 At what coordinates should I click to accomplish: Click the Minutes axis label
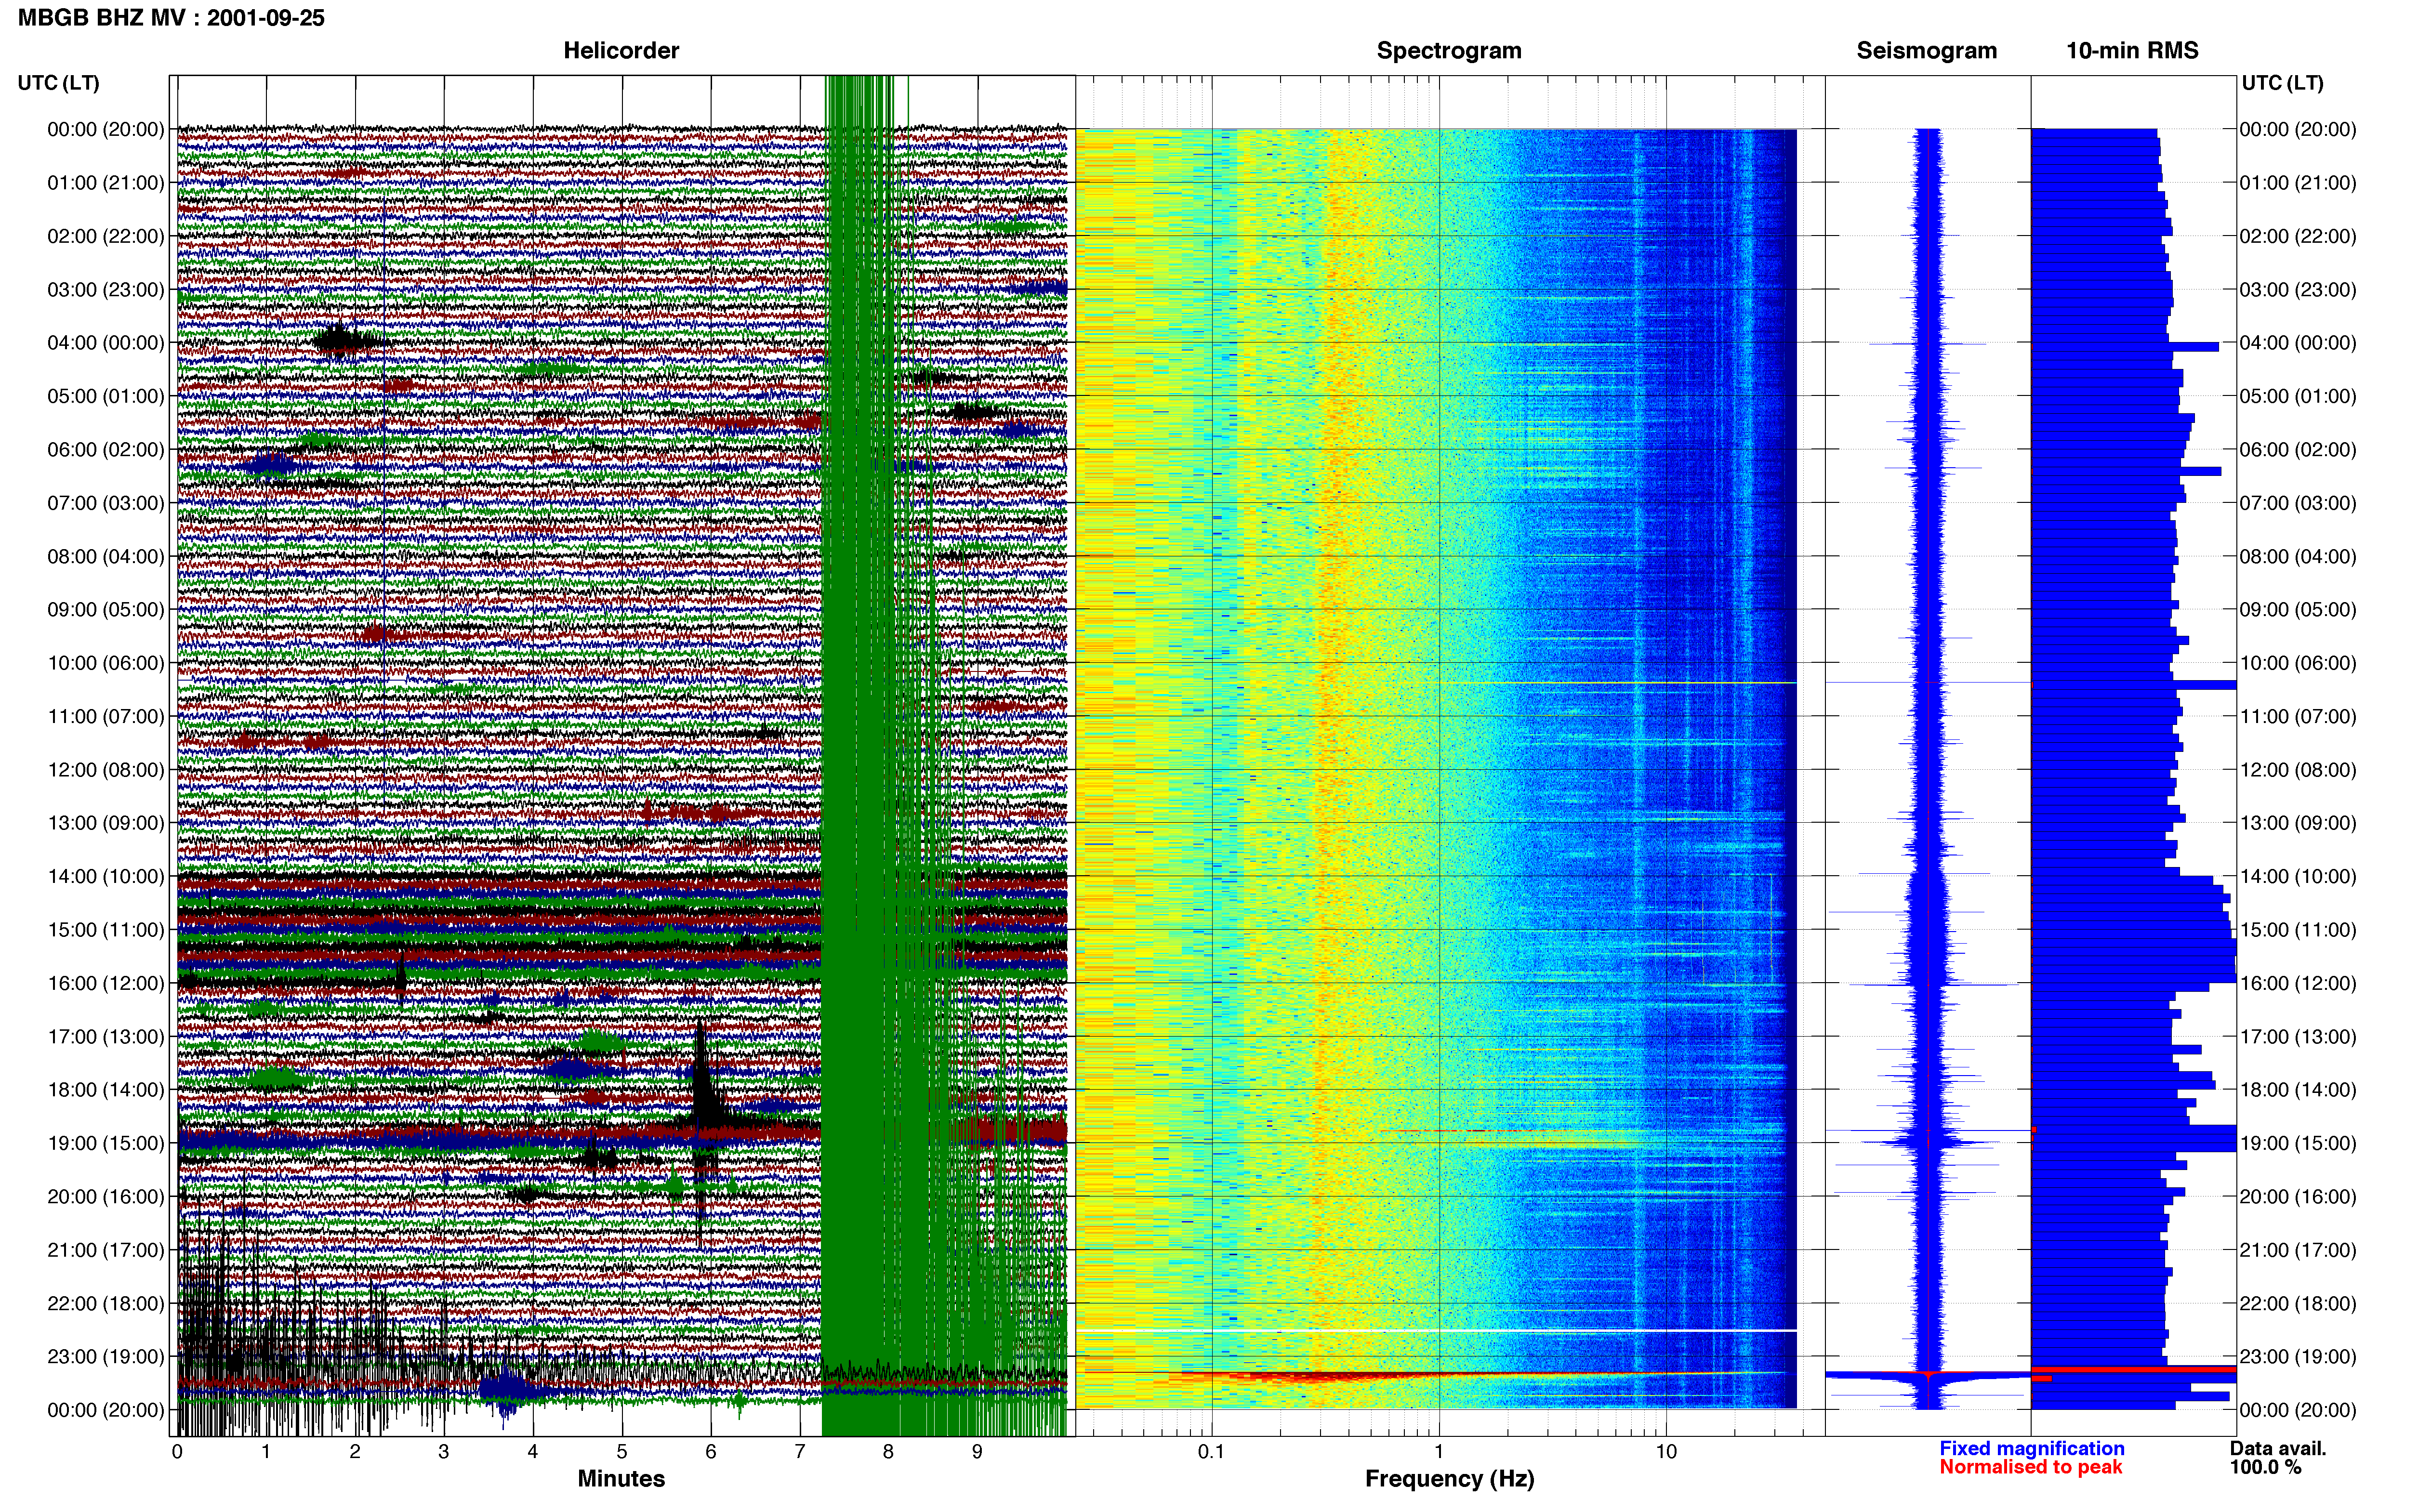click(x=621, y=1478)
